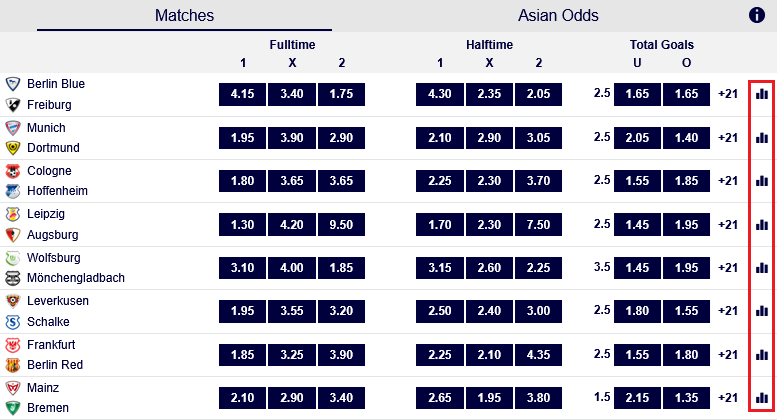Expand +21 more markets for Leipzig match
This screenshot has height=420, width=777.
point(728,224)
